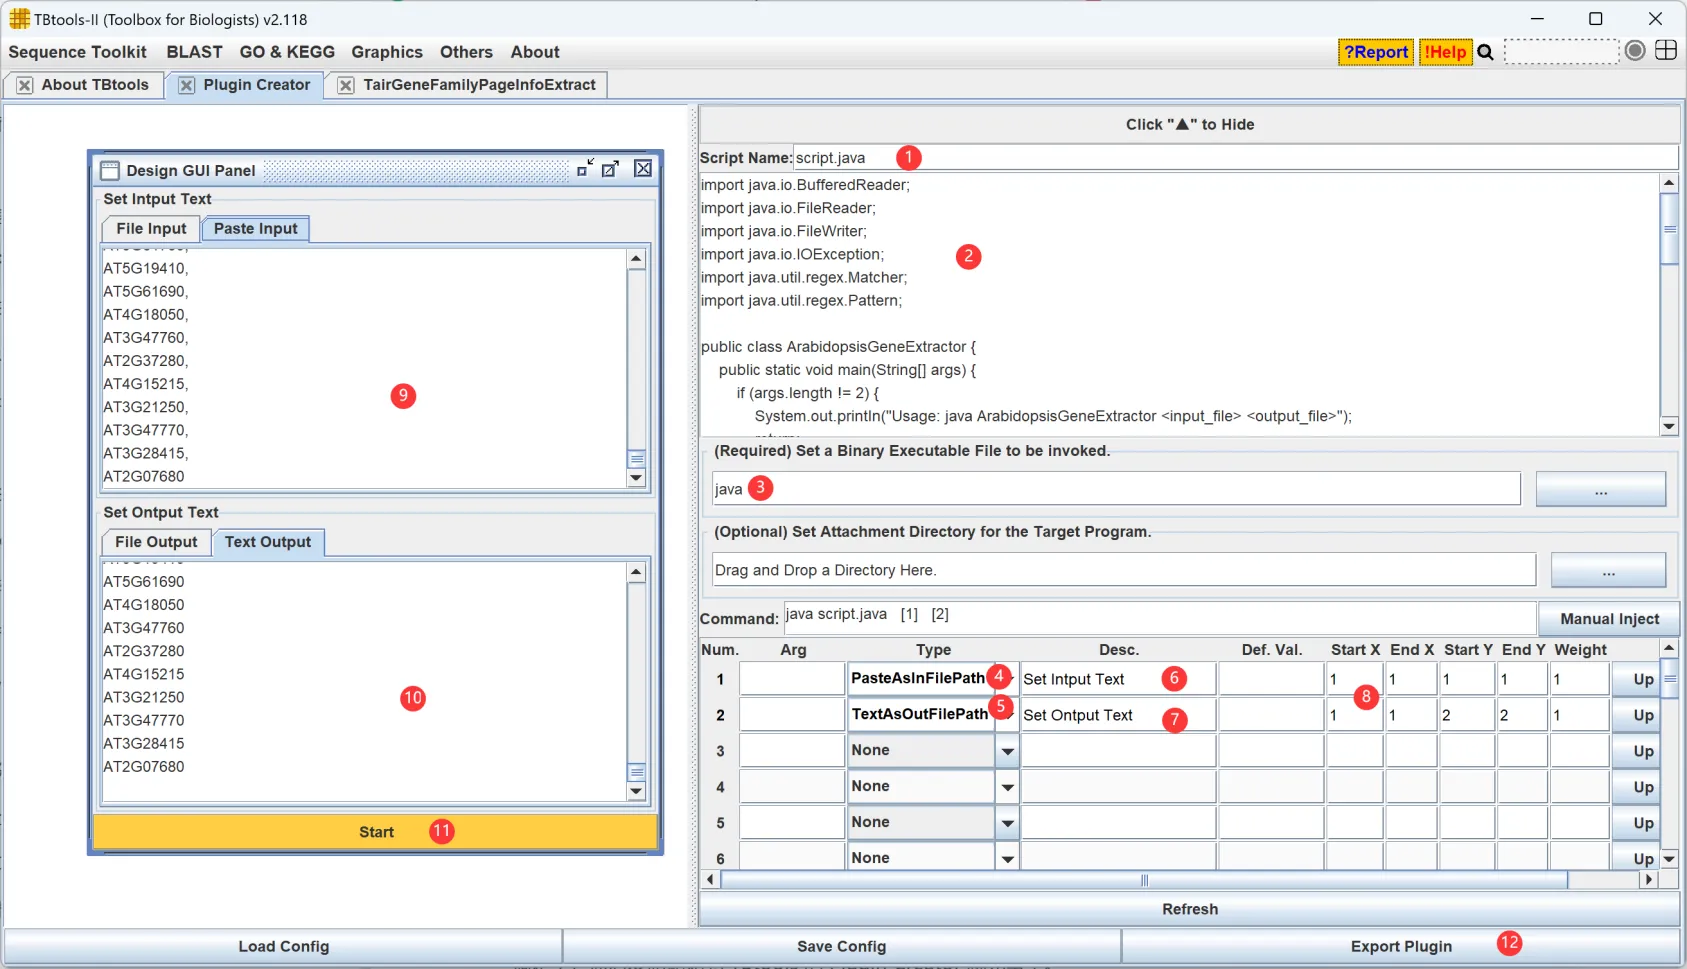Browse for binary executable file
The height and width of the screenshot is (969, 1687).
1600,490
